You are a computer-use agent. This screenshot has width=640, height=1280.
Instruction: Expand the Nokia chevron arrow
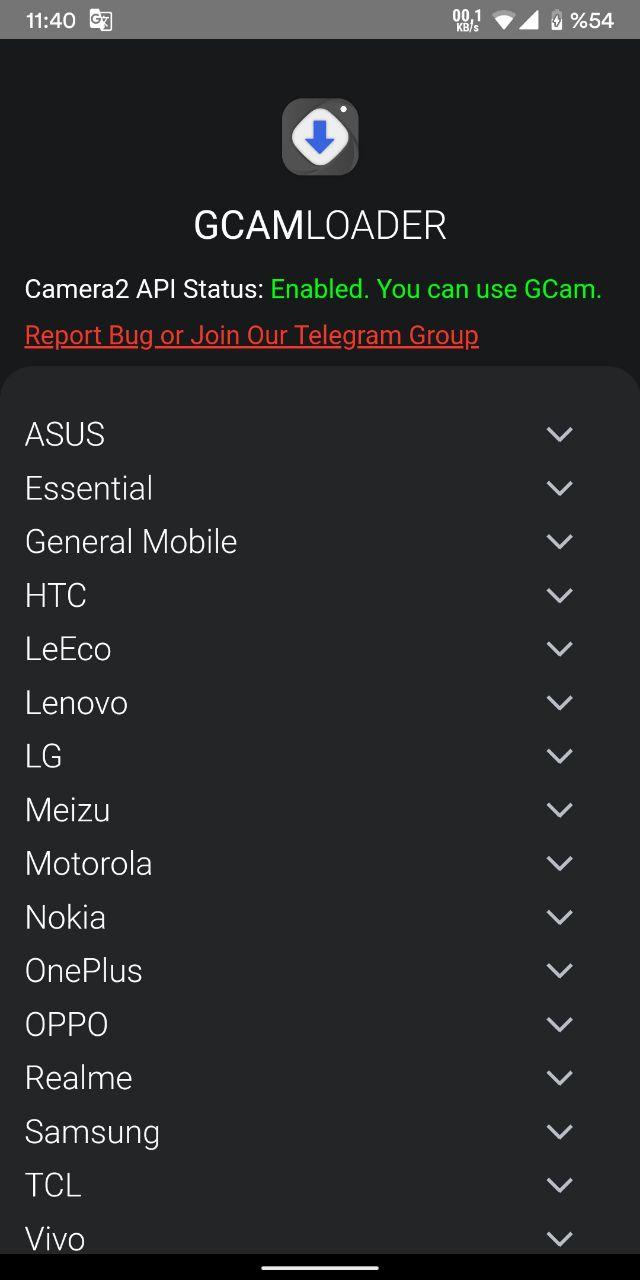560,917
